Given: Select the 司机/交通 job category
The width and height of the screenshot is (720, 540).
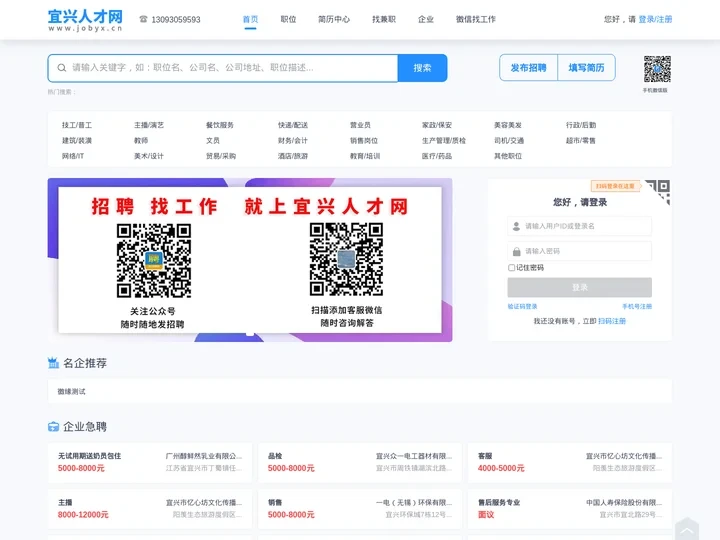Looking at the screenshot, I should coord(509,141).
